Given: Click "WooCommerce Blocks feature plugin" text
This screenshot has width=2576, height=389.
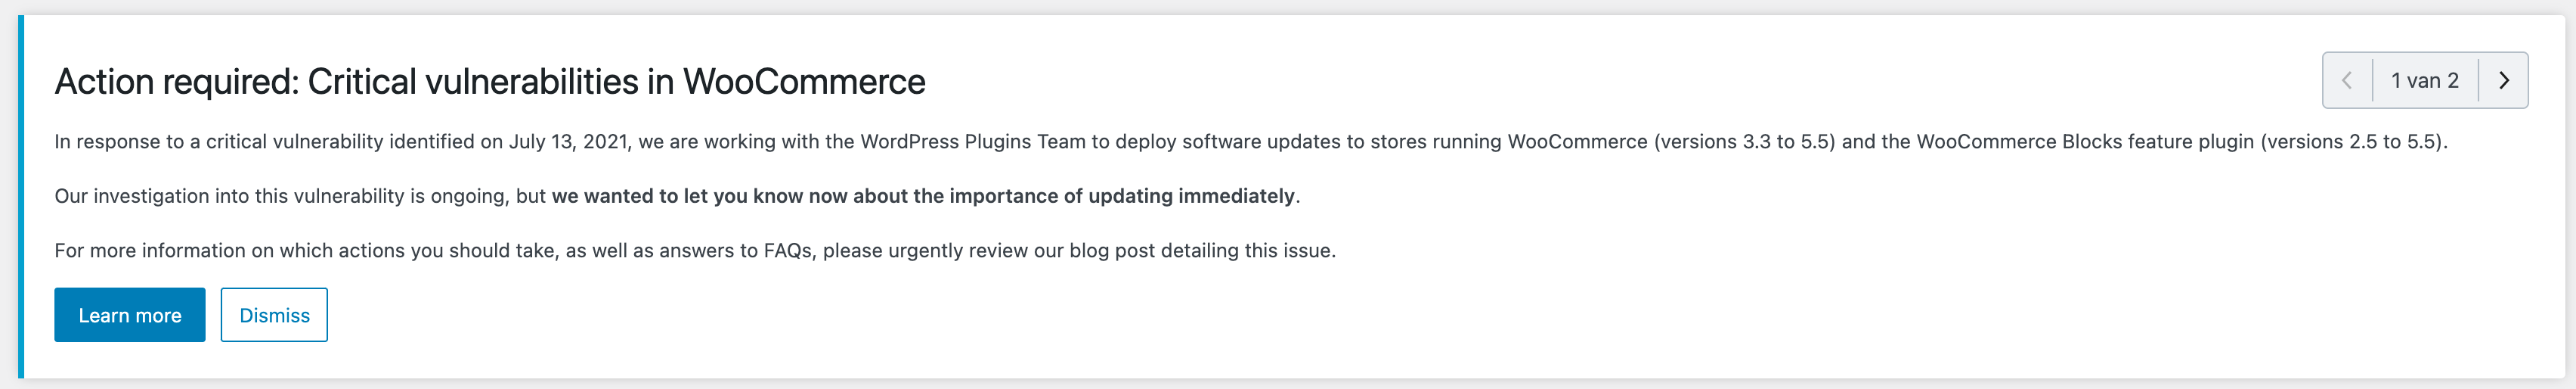Looking at the screenshot, I should 2085,142.
